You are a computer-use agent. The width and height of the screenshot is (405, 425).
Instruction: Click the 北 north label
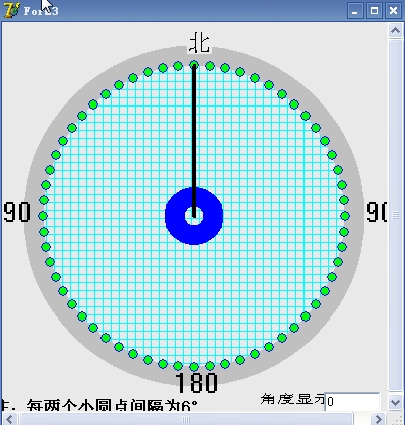click(x=199, y=43)
